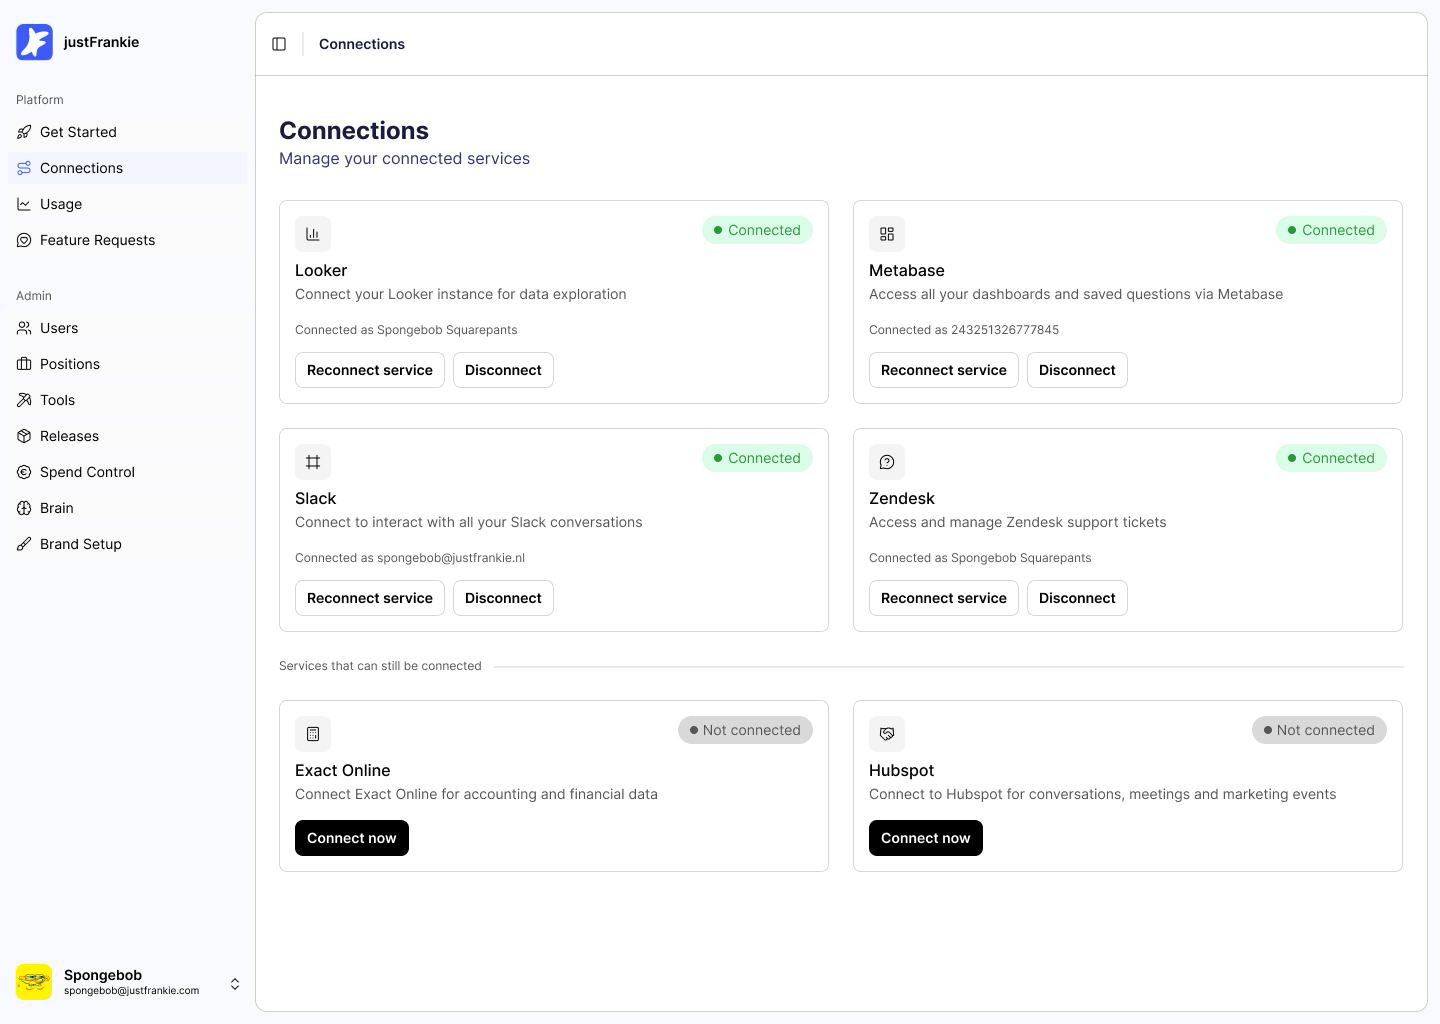Screen dimensions: 1440x1024
Task: Click the Exact Online calculator icon
Action: pos(313,734)
